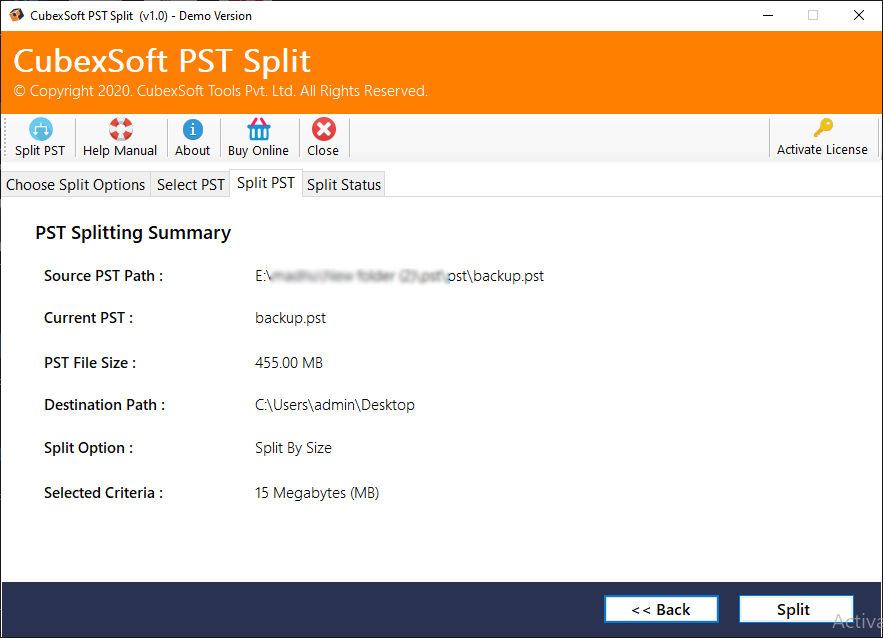Open the Split Status tab
The image size is (883, 638).
[x=344, y=185]
